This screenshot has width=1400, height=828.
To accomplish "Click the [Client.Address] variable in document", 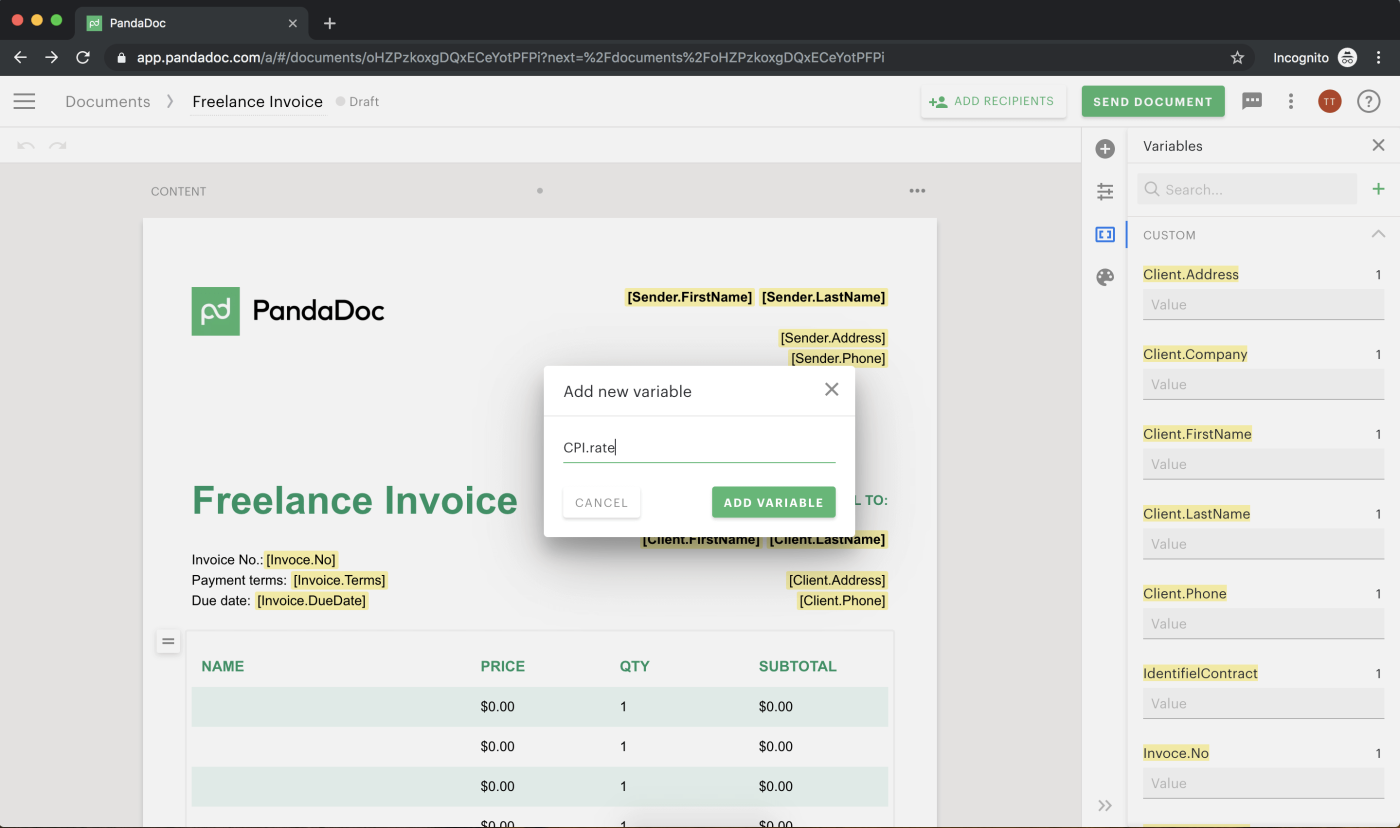I will [837, 580].
